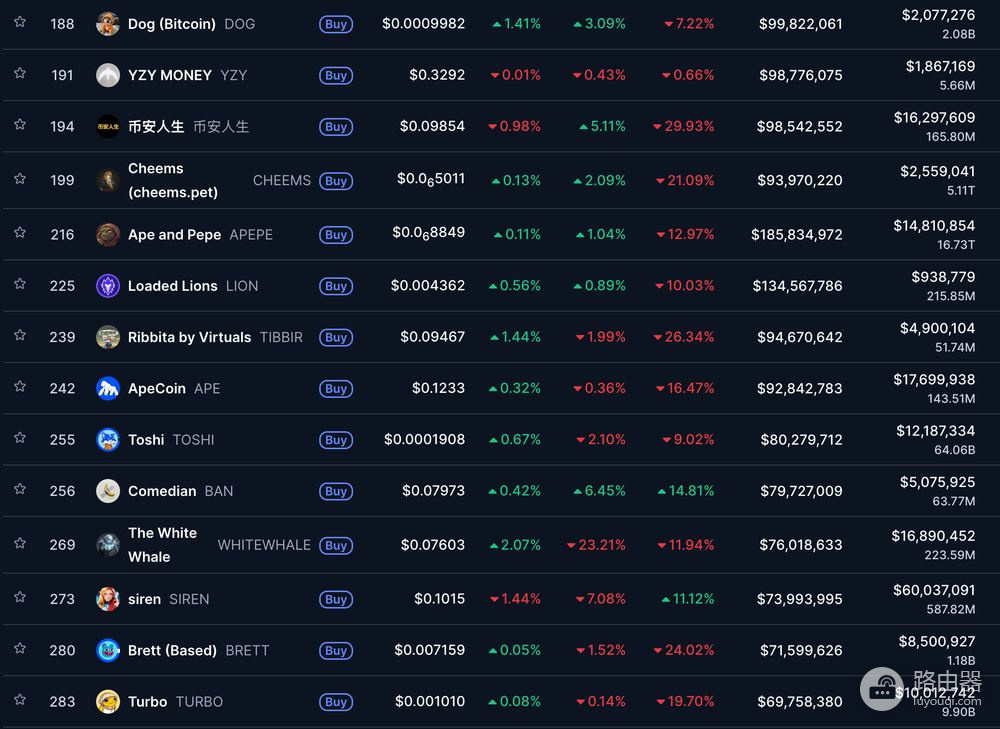The height and width of the screenshot is (729, 1000).
Task: Click Buy for siren SIREN
Action: [x=336, y=599]
